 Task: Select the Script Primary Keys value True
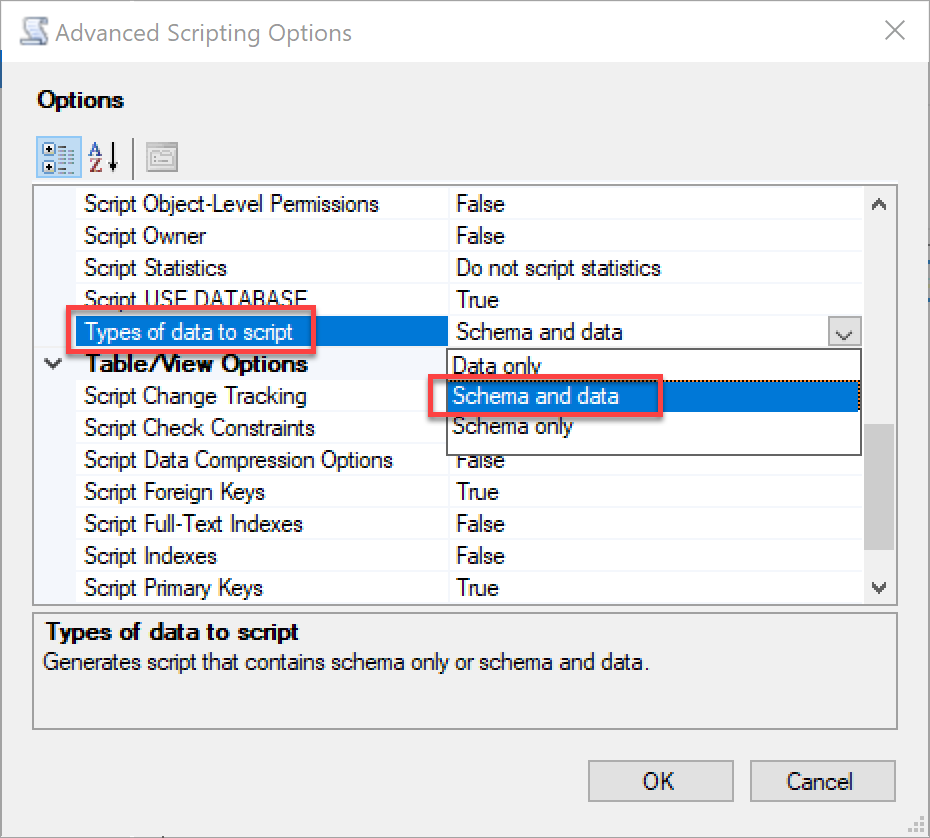477,588
